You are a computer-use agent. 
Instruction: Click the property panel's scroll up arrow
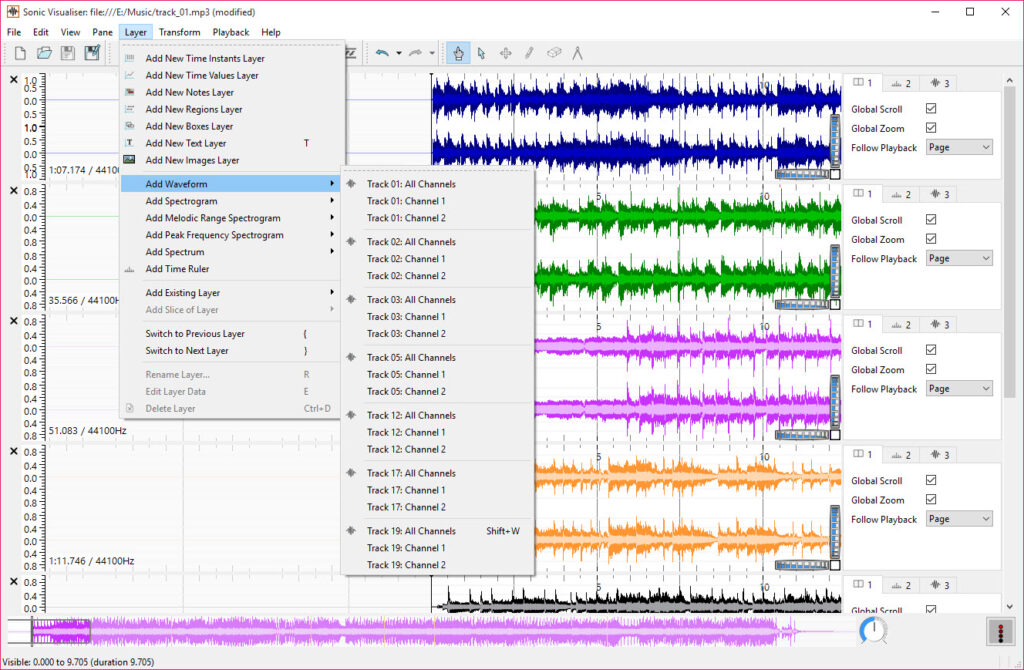pos(1010,79)
